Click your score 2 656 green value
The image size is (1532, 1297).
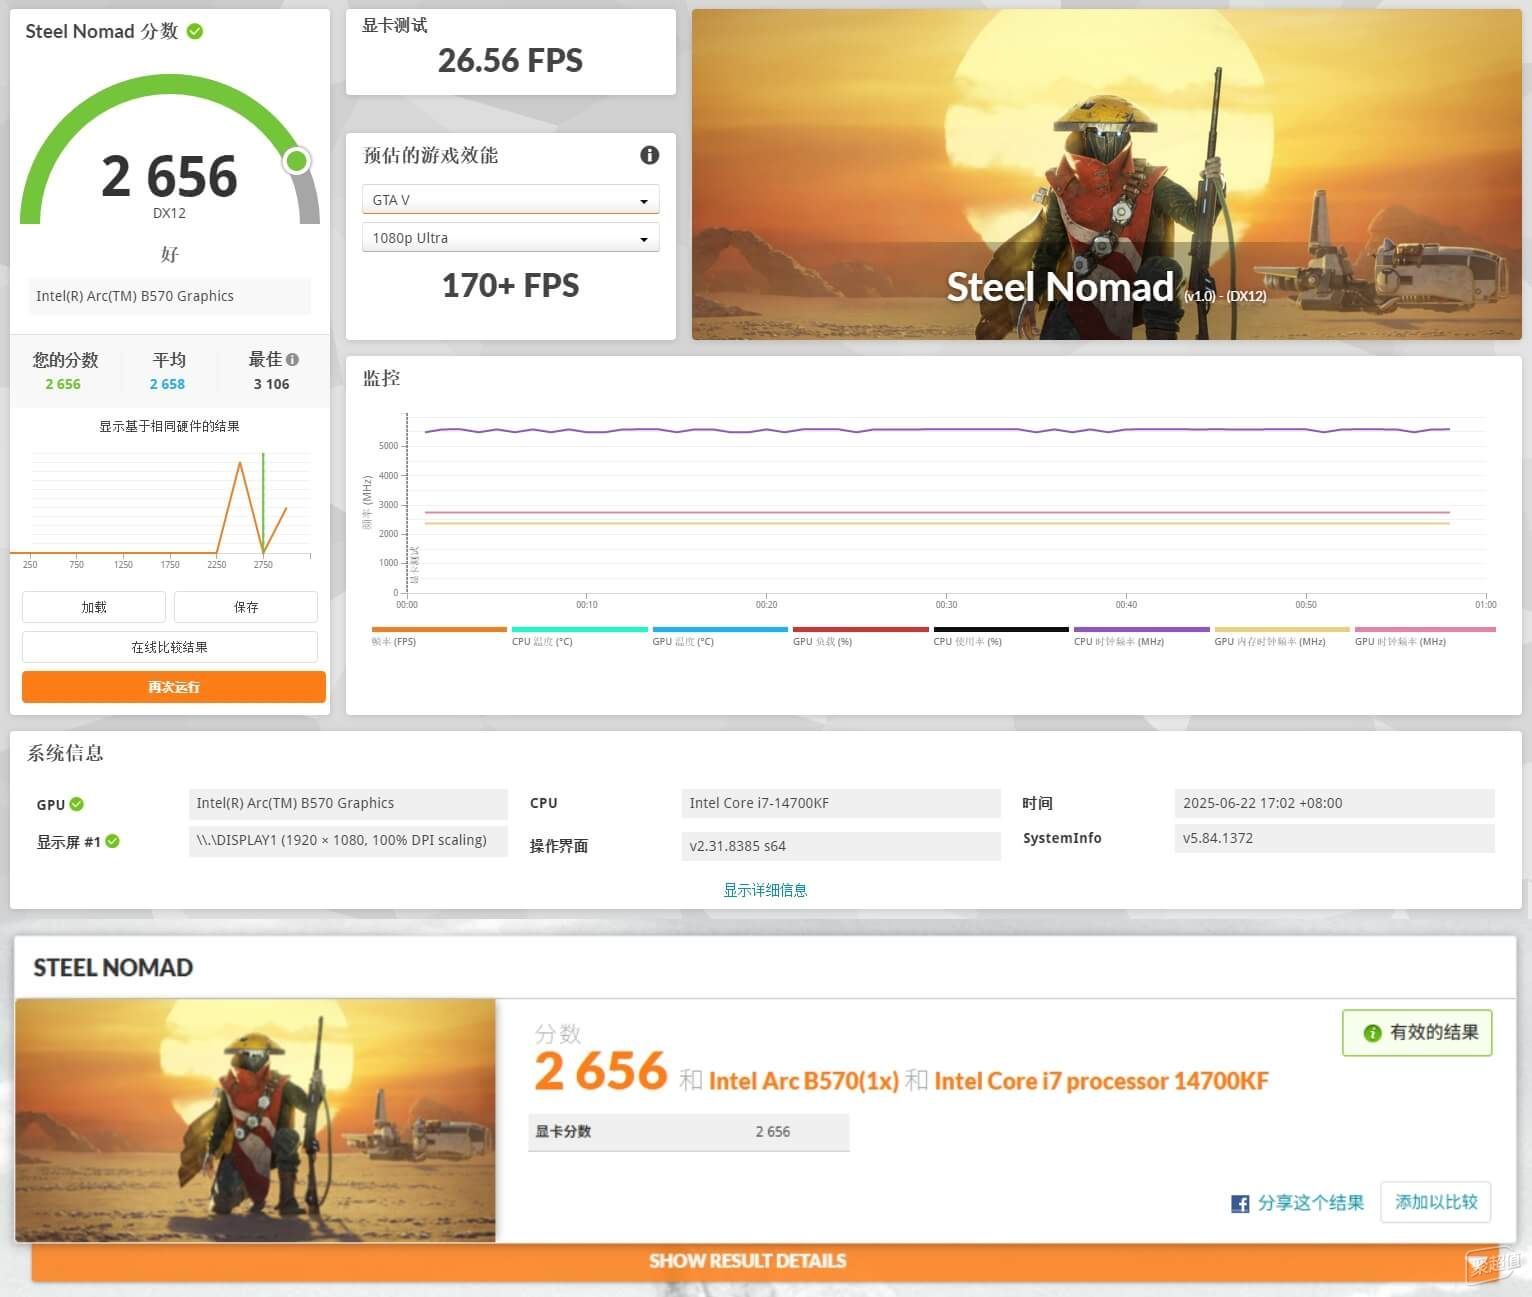coord(63,384)
